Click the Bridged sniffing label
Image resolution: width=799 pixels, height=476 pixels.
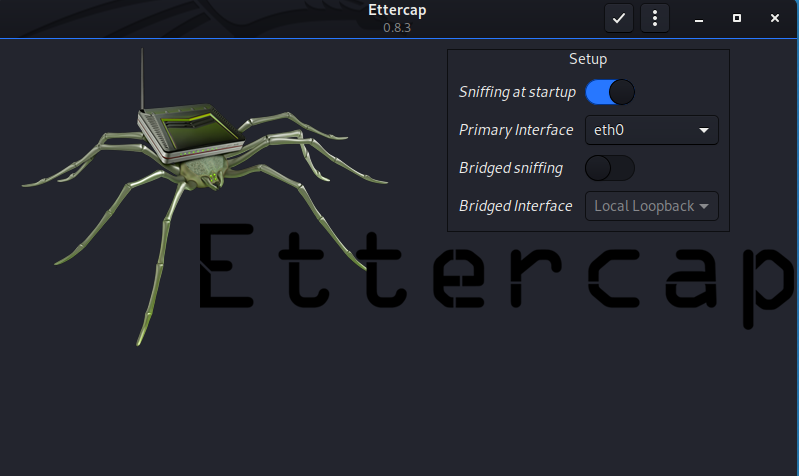pos(511,168)
